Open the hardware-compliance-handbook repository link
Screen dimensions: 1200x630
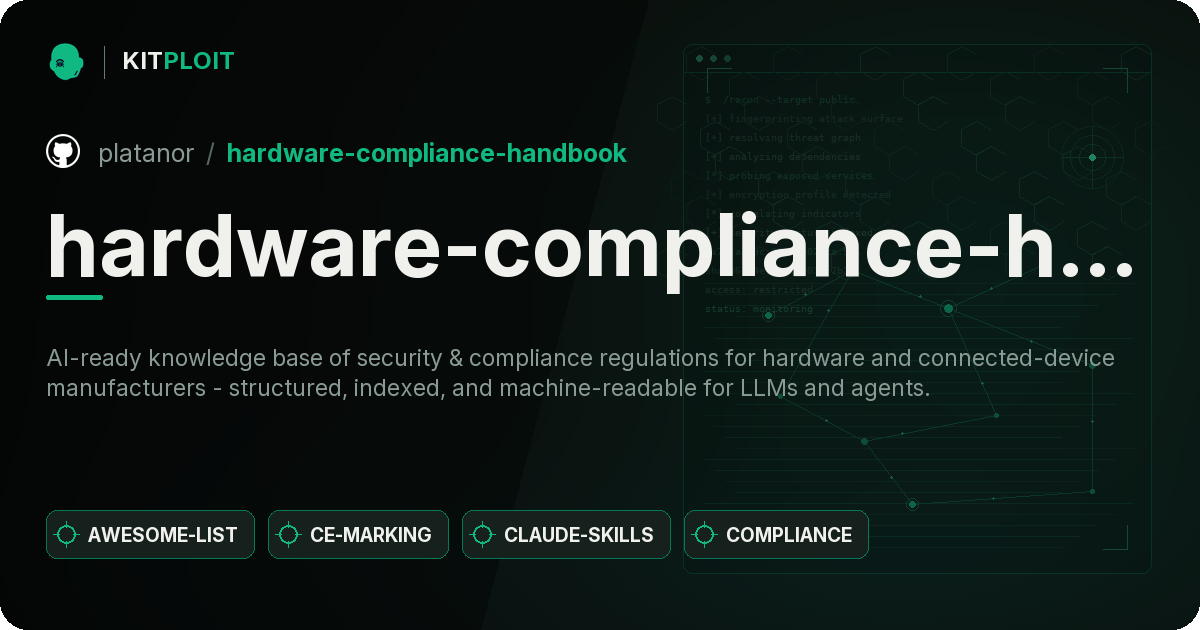(x=427, y=153)
